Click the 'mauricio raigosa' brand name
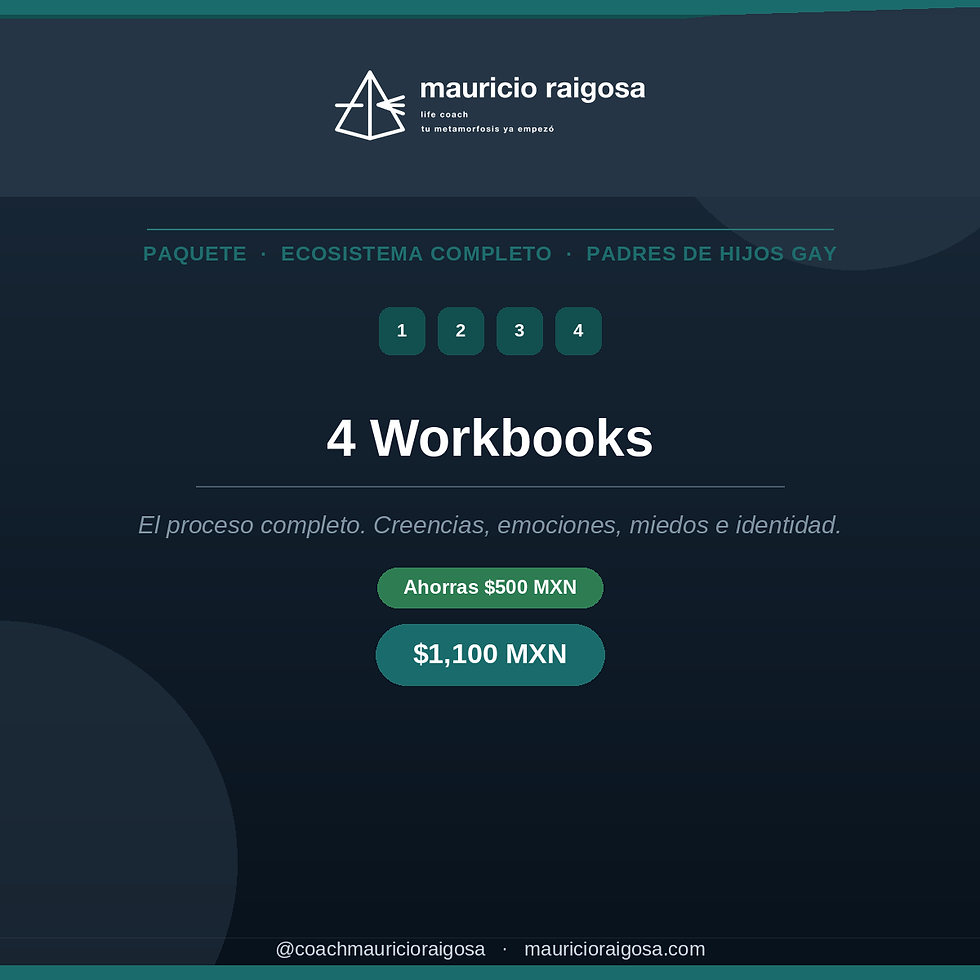Screen dimensions: 980x980 click(x=532, y=88)
